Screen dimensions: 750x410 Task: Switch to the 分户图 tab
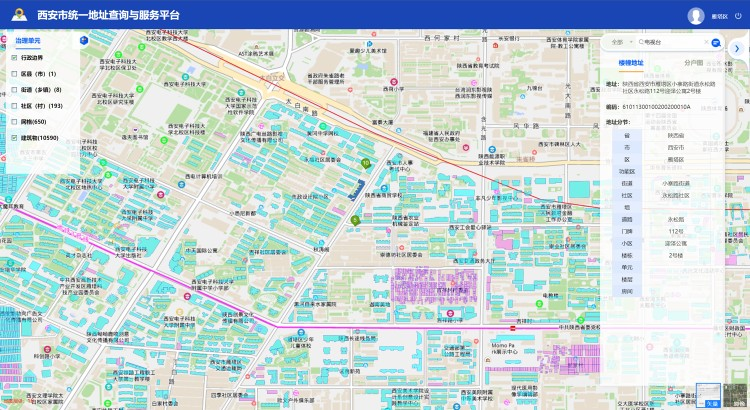coord(693,62)
